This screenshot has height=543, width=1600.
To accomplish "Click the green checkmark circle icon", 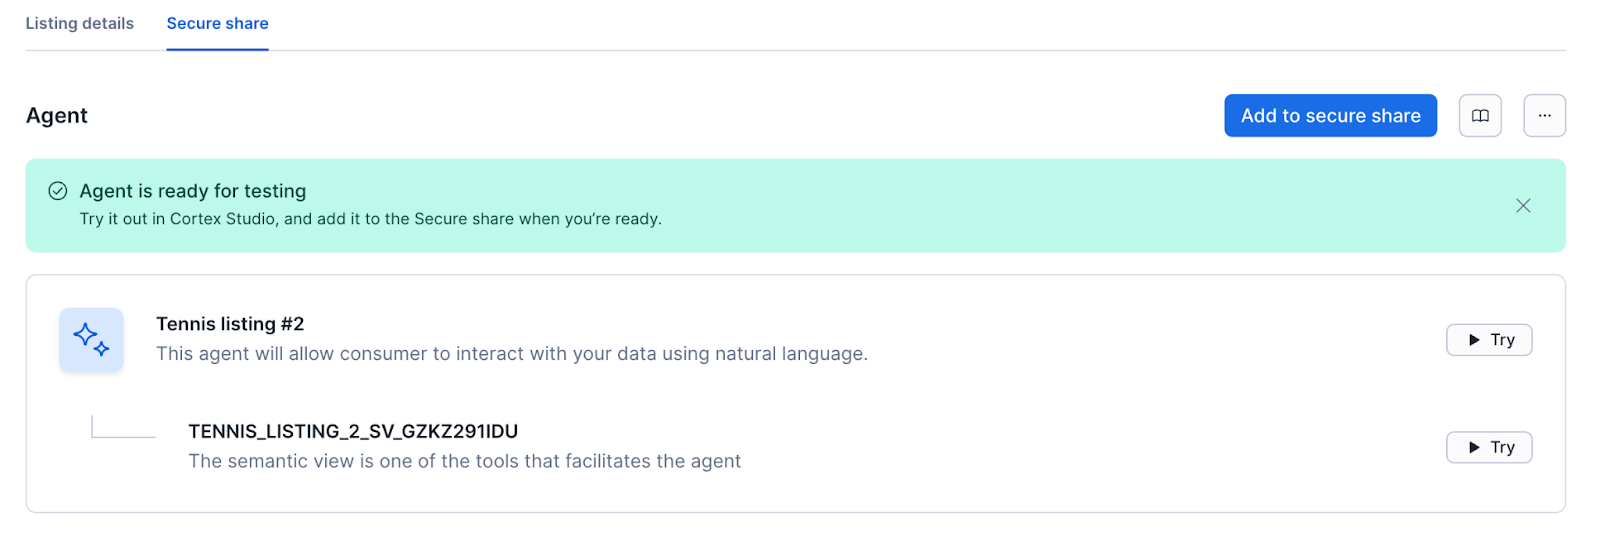I will 58,191.
